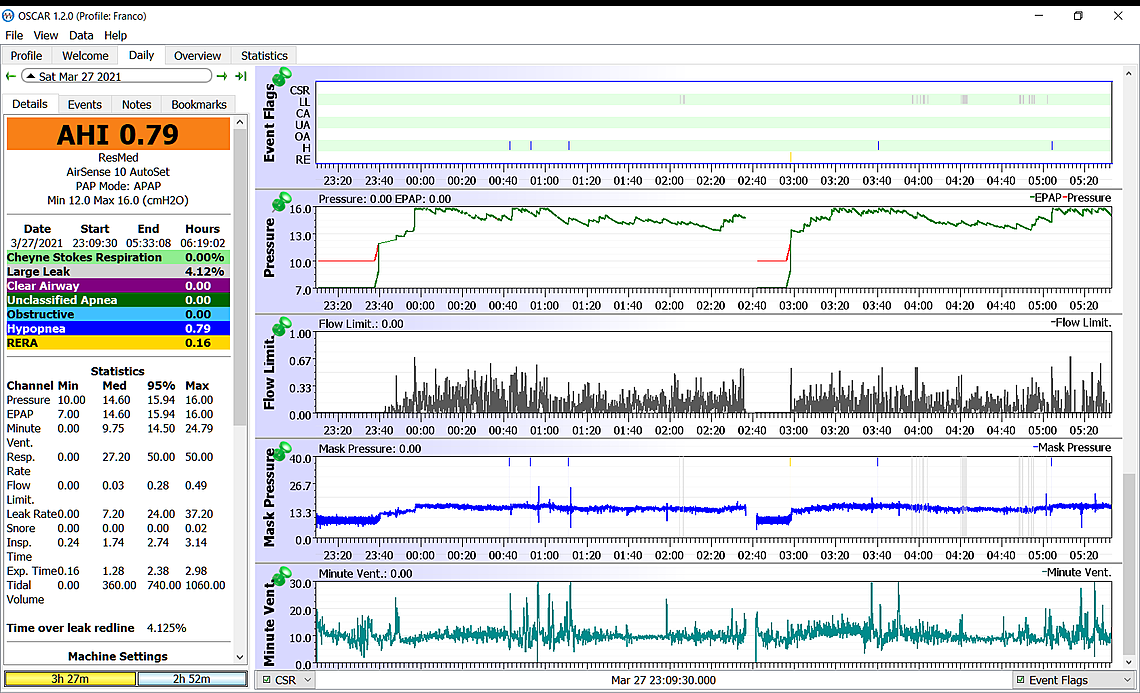Click the pin icon on Event Flags graph

282,76
